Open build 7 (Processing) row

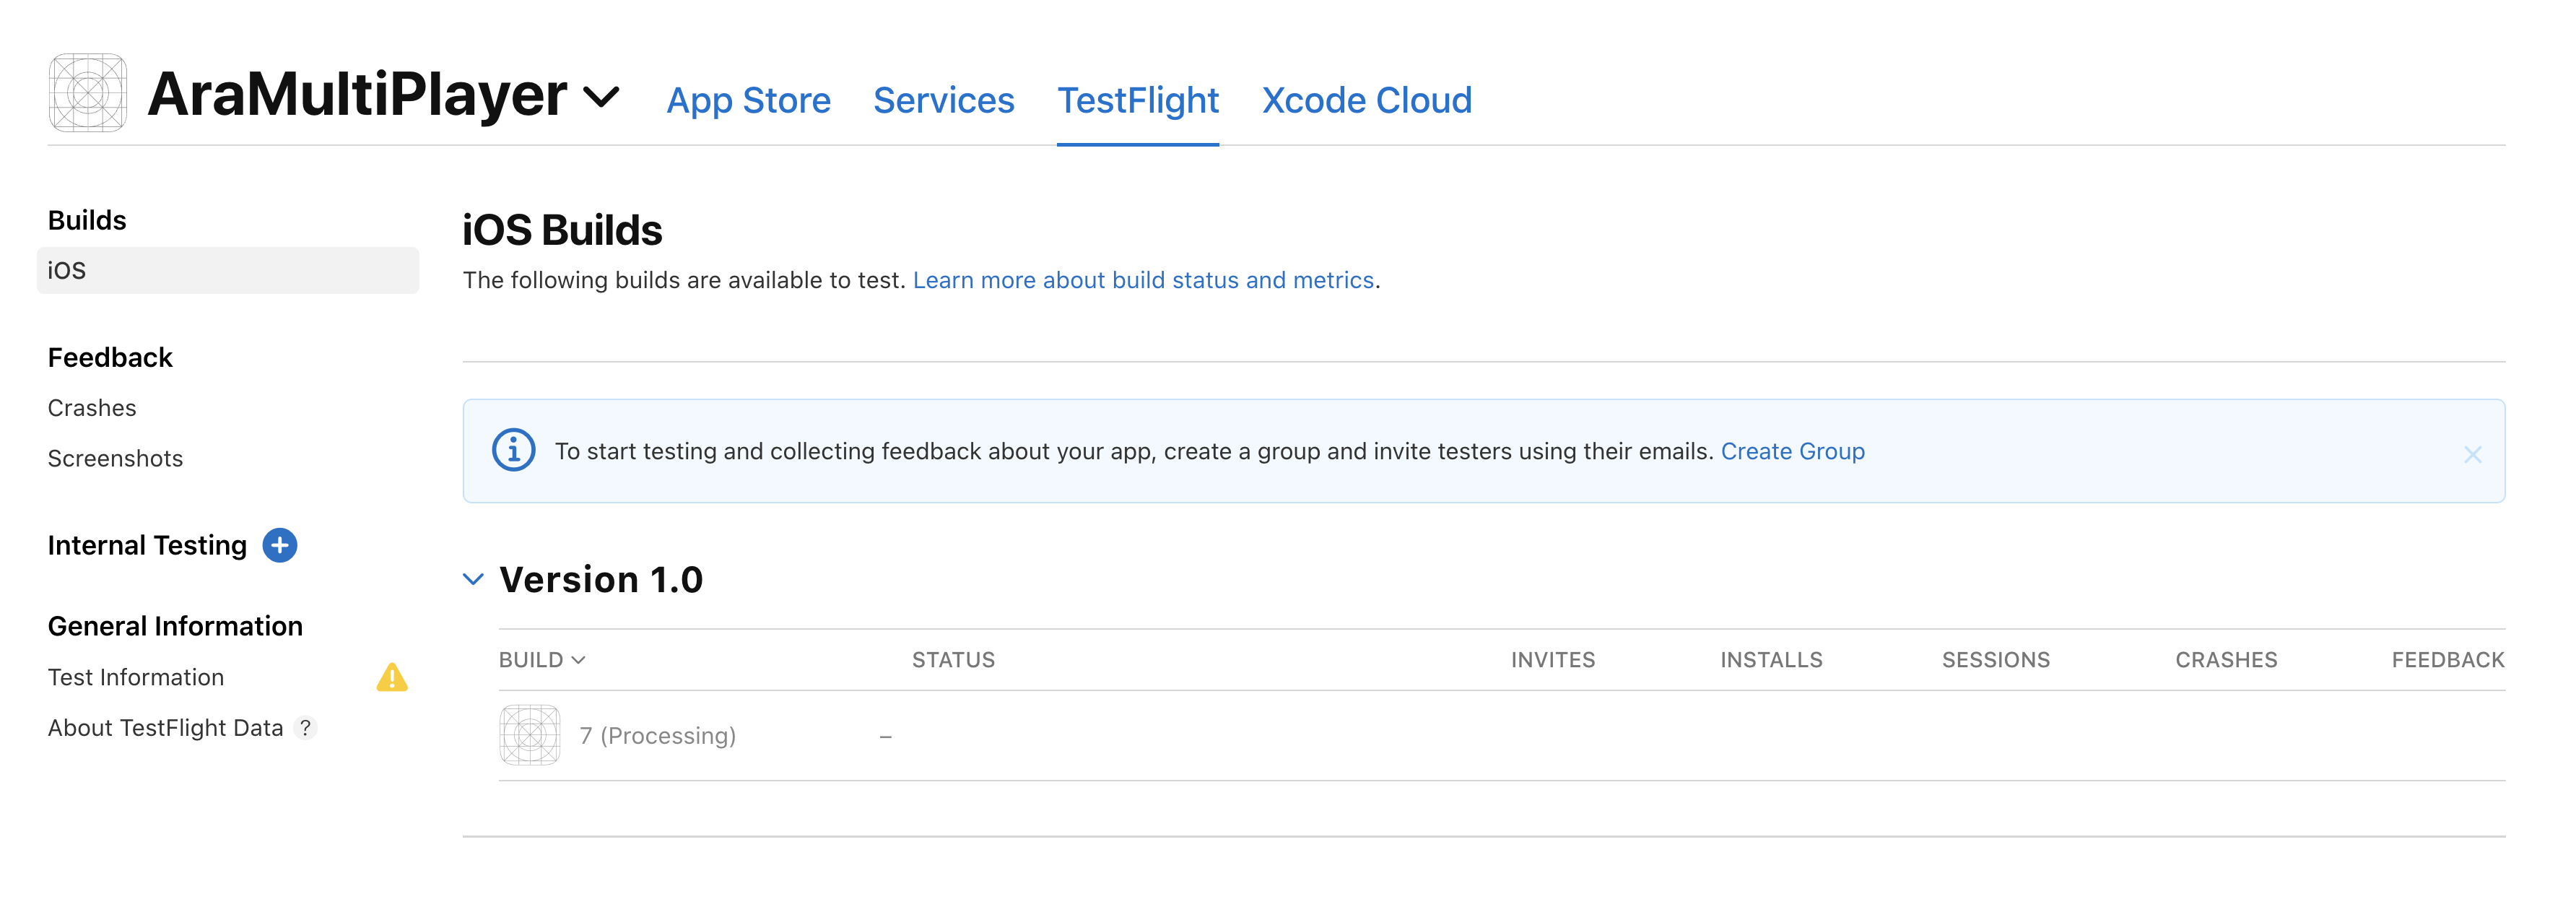(657, 736)
